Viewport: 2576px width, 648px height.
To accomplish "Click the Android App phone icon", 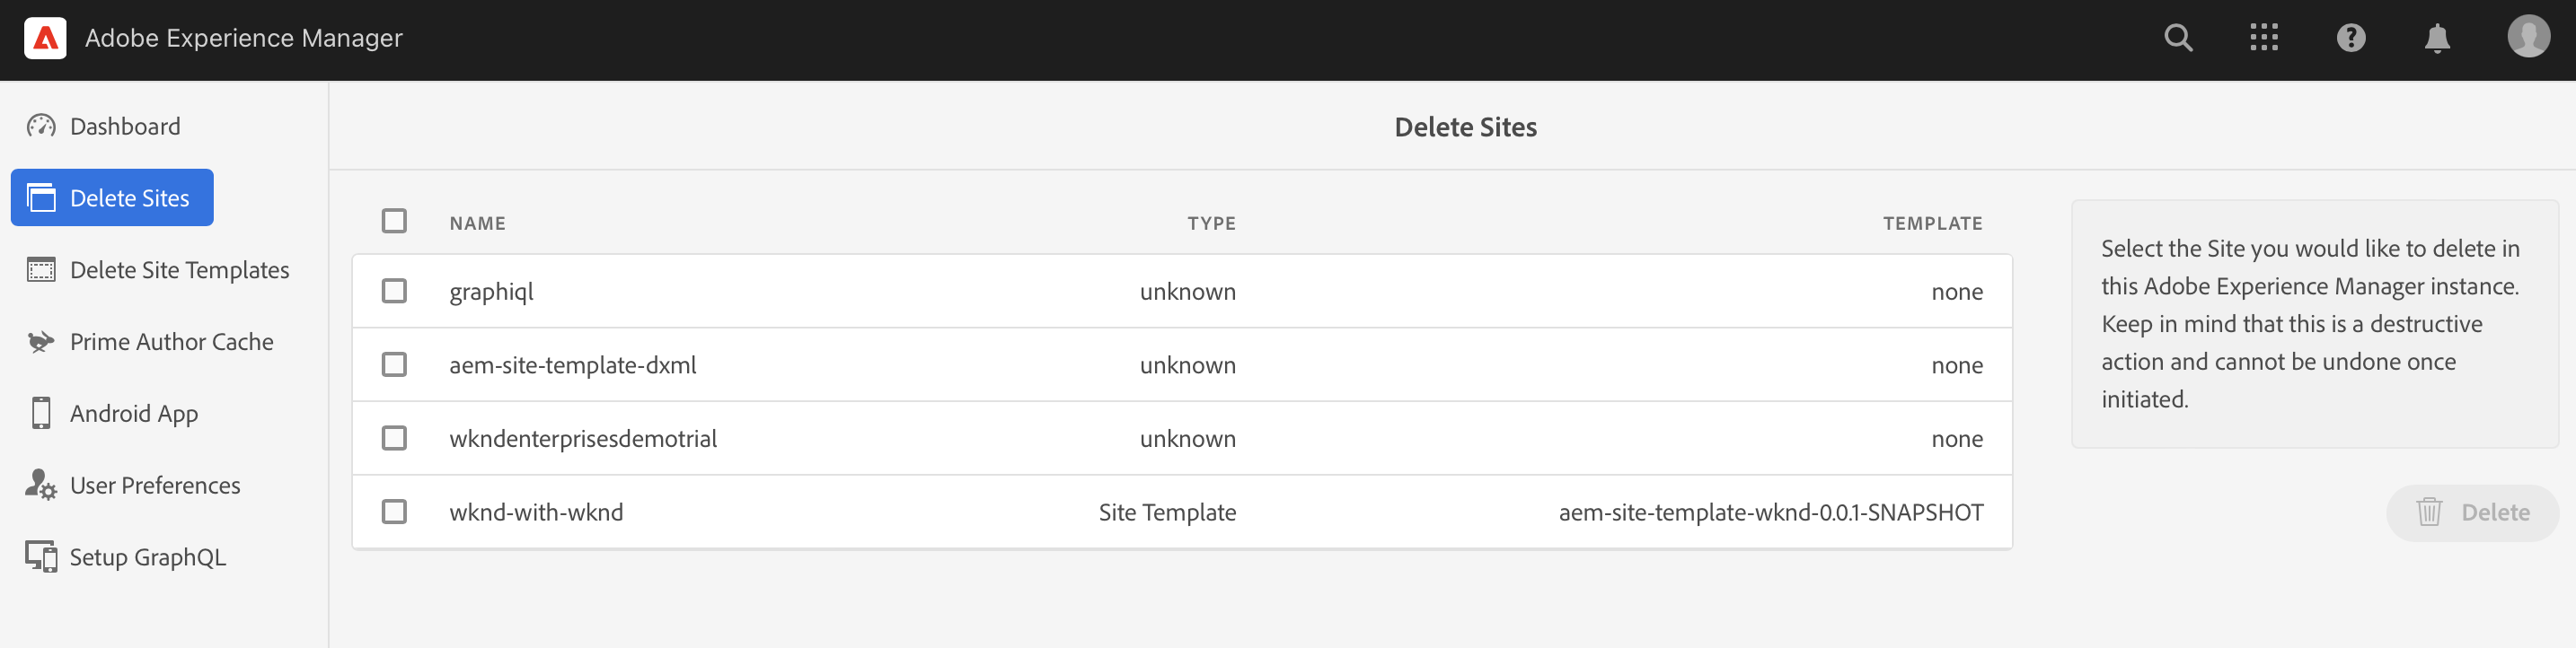I will click(x=41, y=413).
